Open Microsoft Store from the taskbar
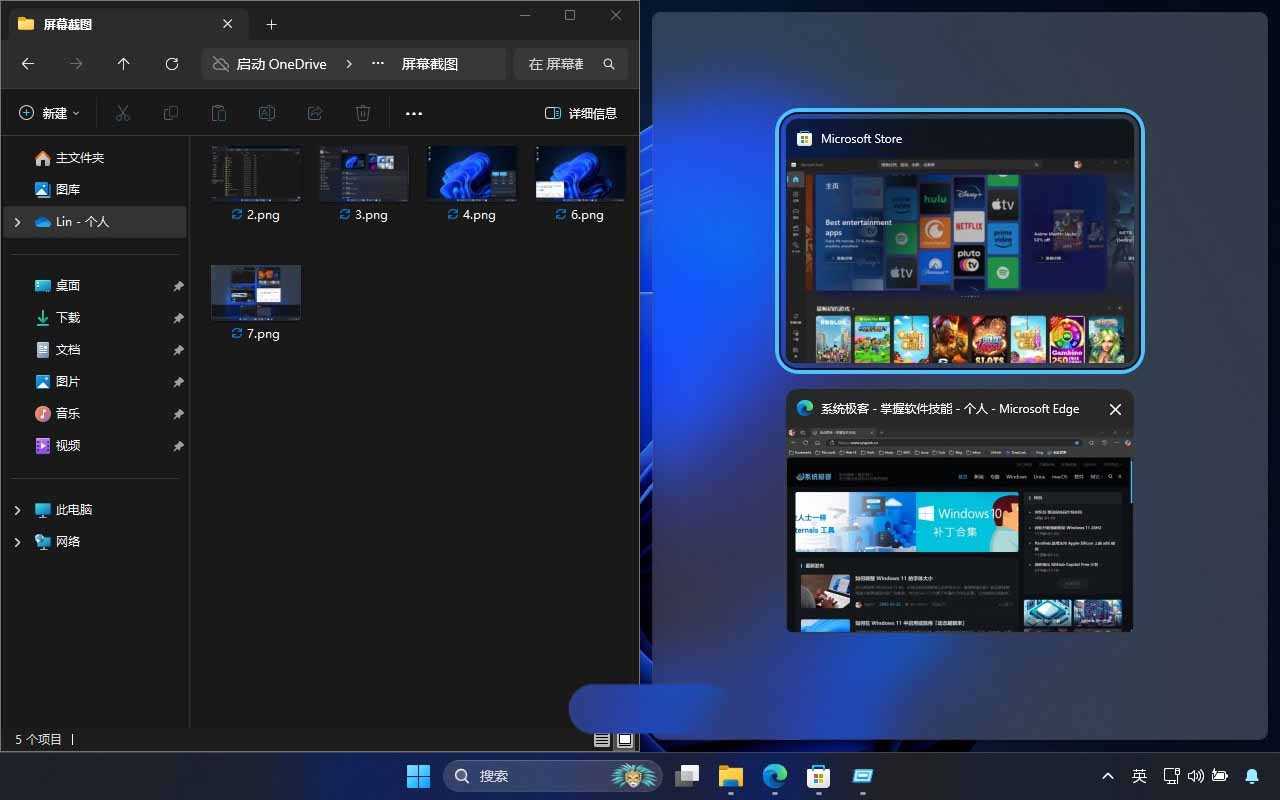This screenshot has width=1280, height=800. 818,775
